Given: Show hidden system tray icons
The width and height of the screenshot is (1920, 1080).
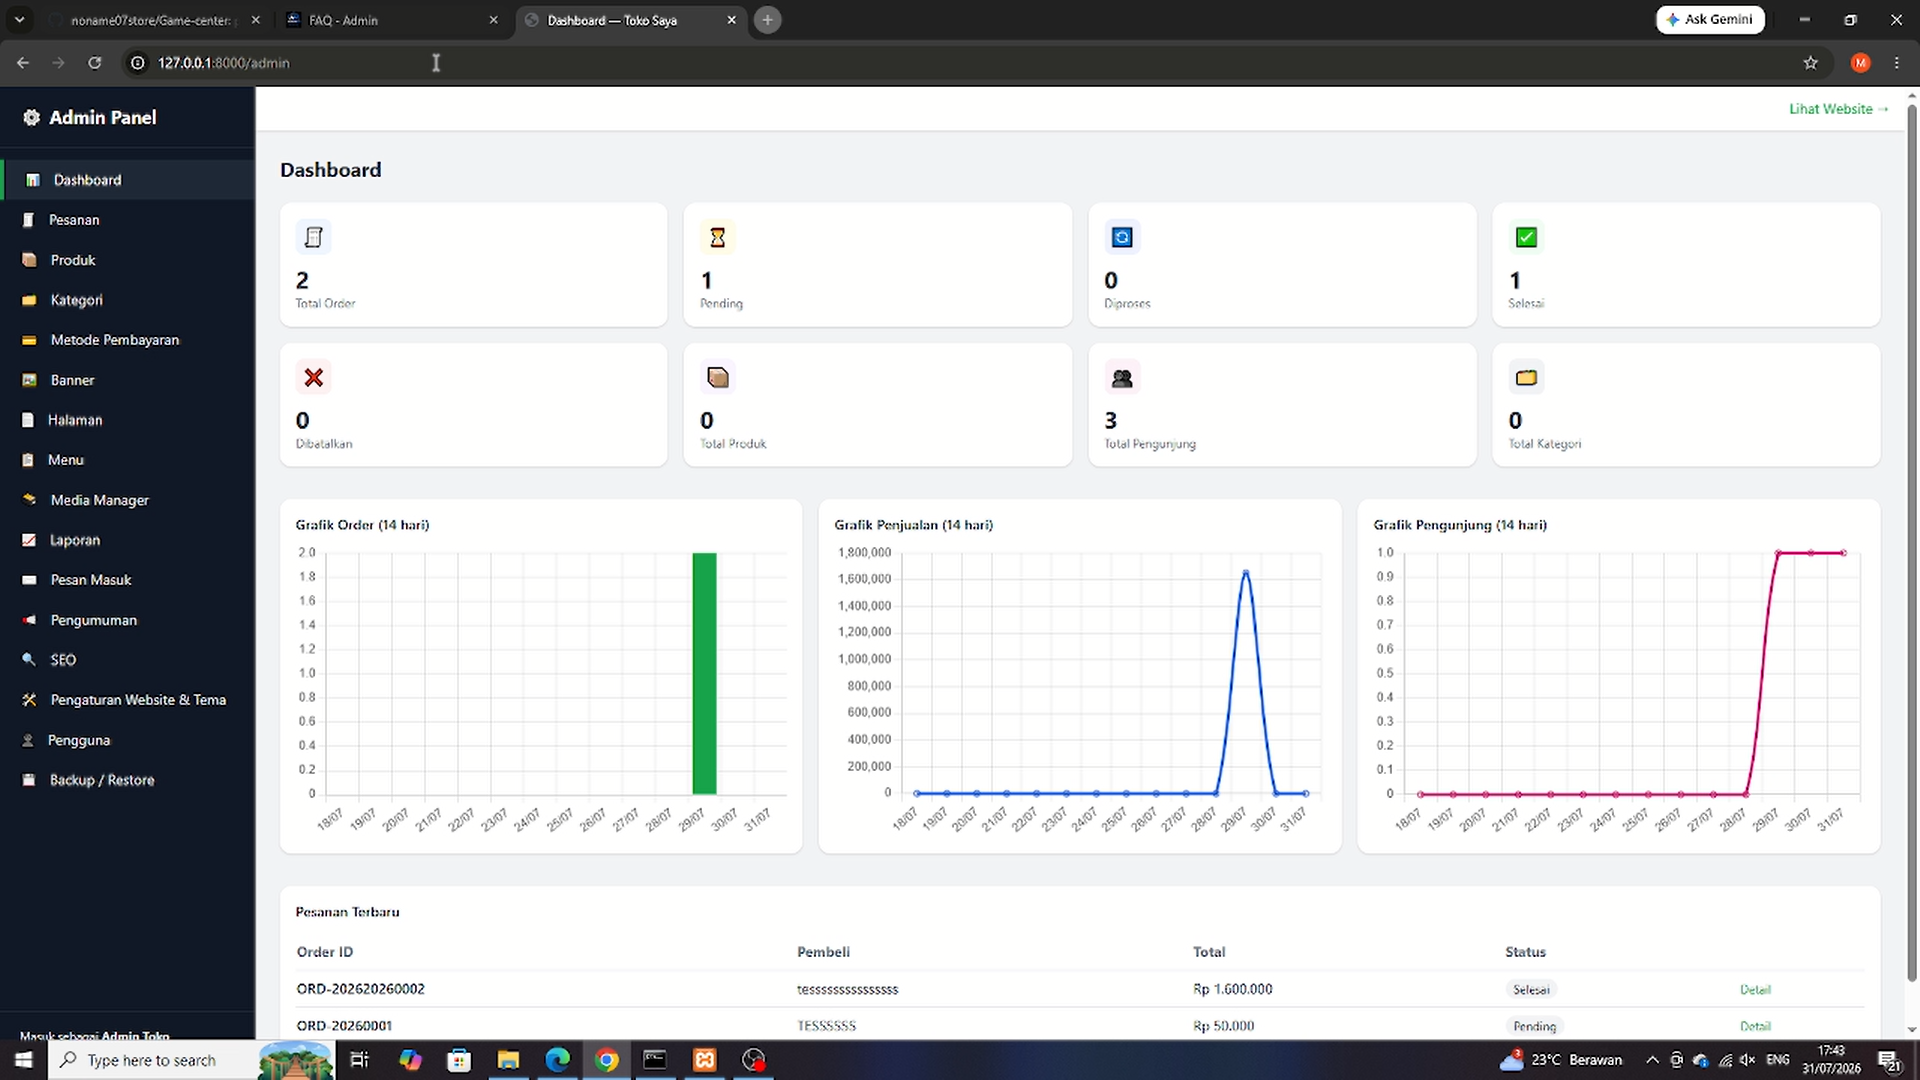Looking at the screenshot, I should (1652, 1060).
